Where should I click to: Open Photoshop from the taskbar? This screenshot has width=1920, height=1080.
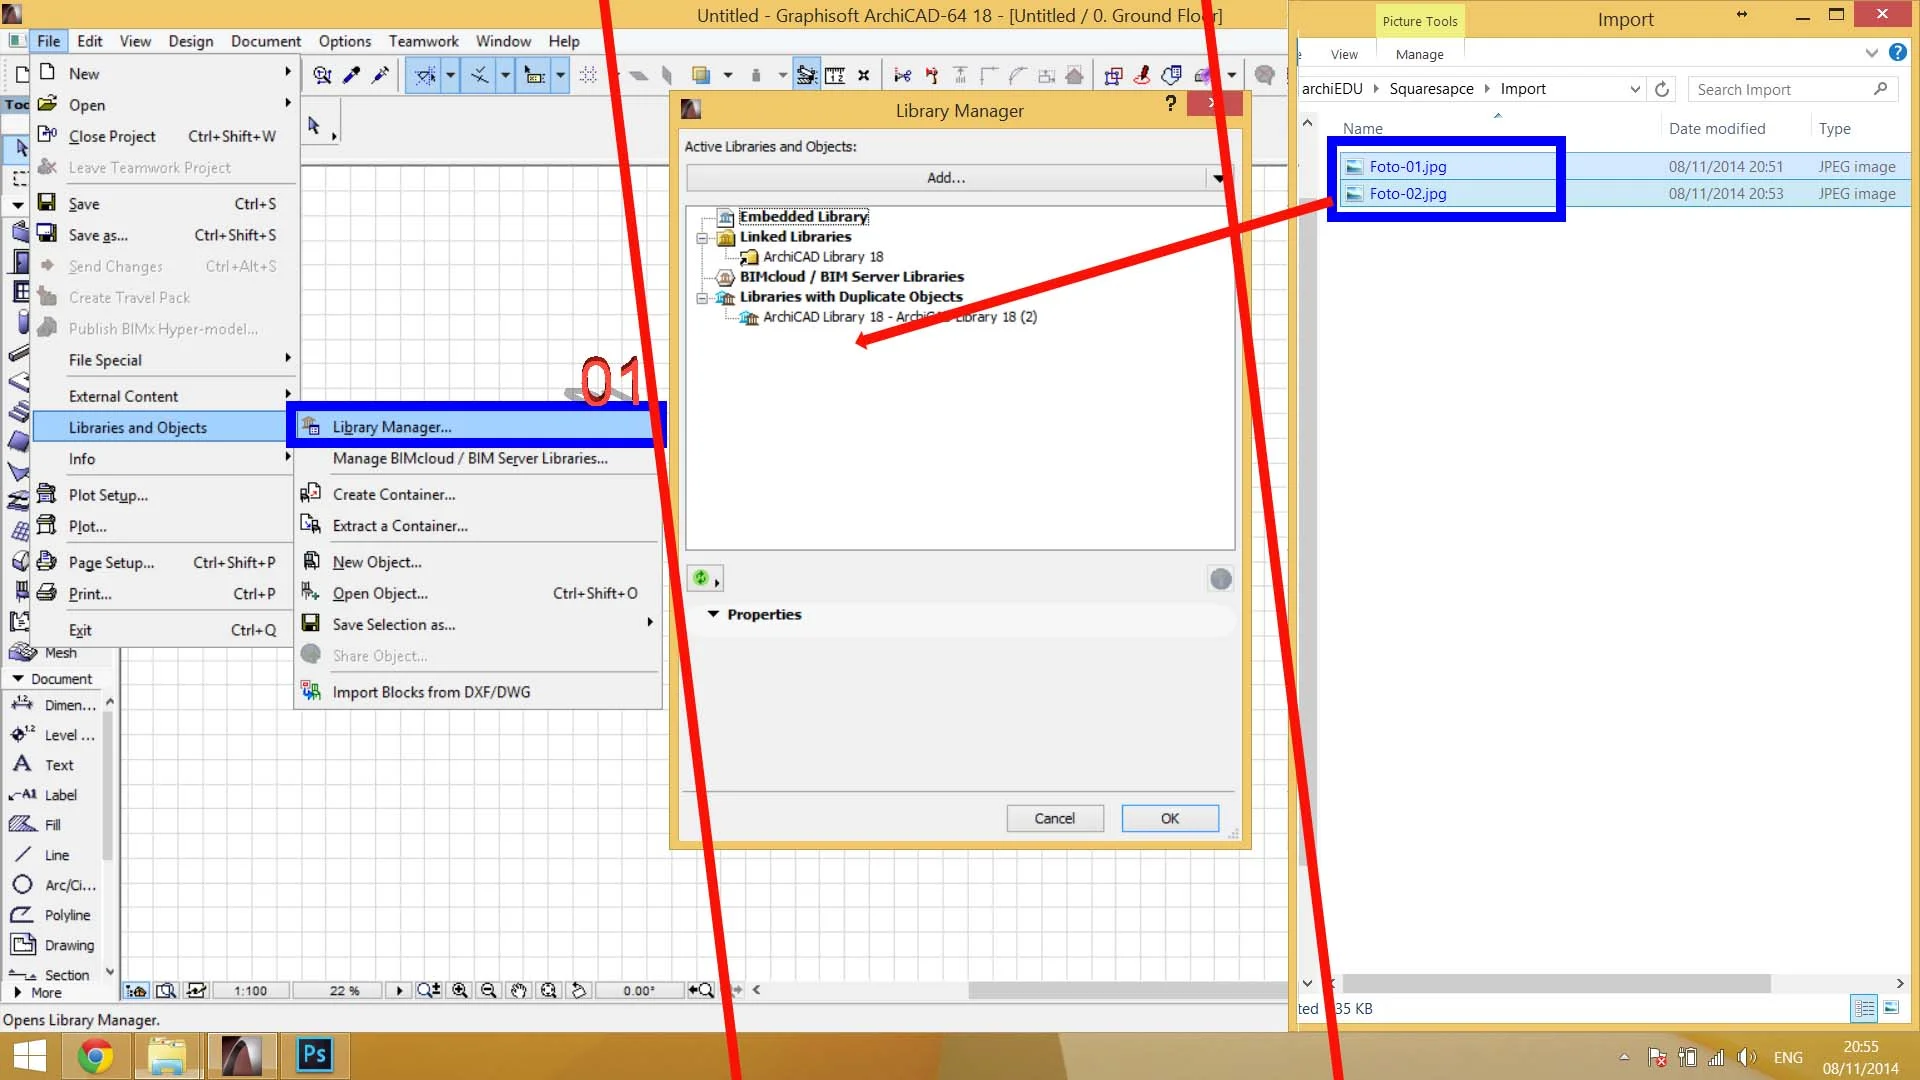click(x=314, y=1055)
